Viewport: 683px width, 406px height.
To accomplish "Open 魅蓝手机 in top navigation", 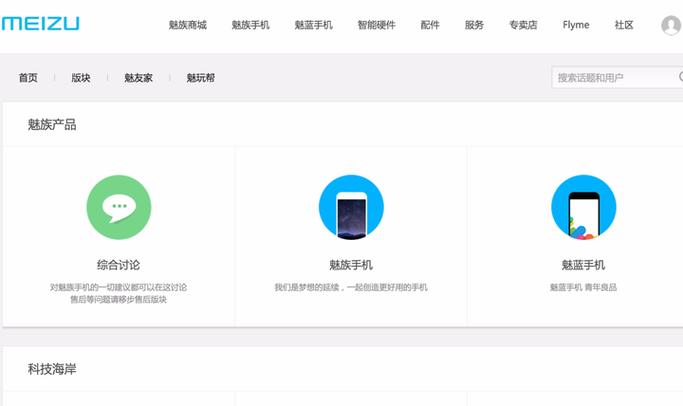I will click(314, 25).
